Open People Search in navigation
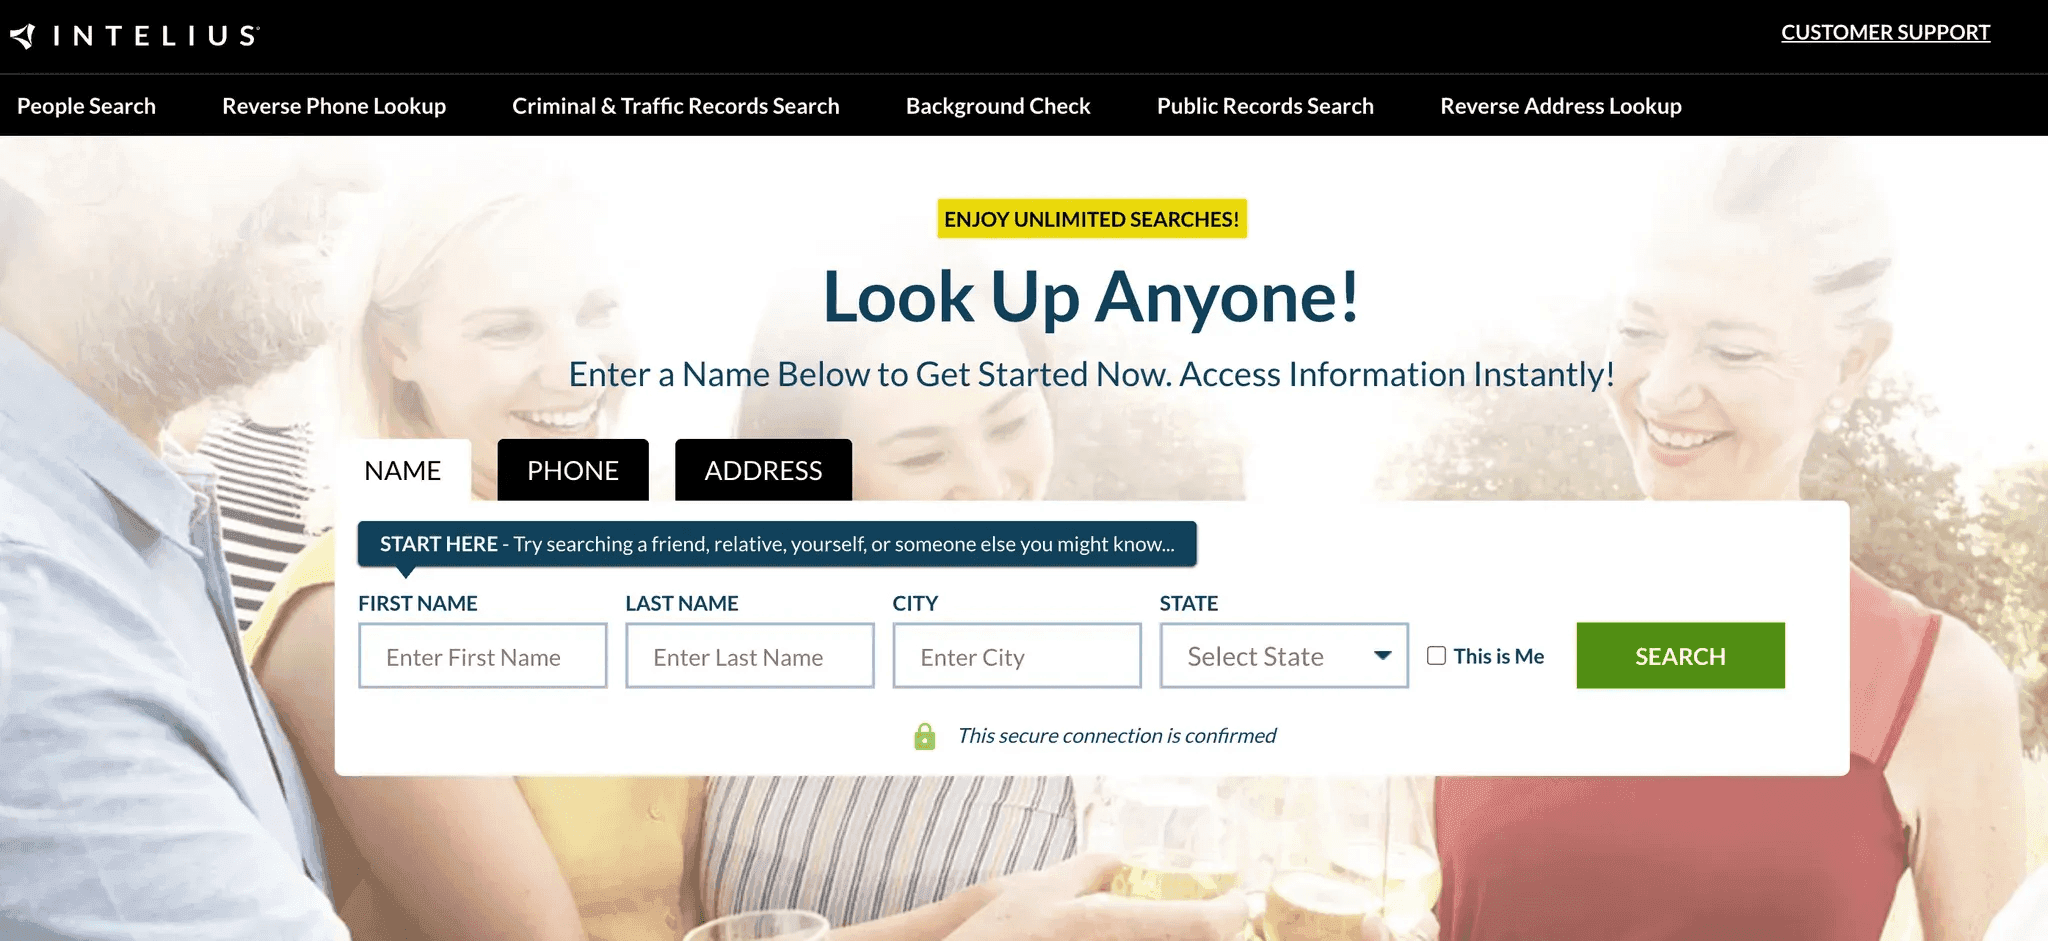This screenshot has width=2048, height=941. (86, 106)
